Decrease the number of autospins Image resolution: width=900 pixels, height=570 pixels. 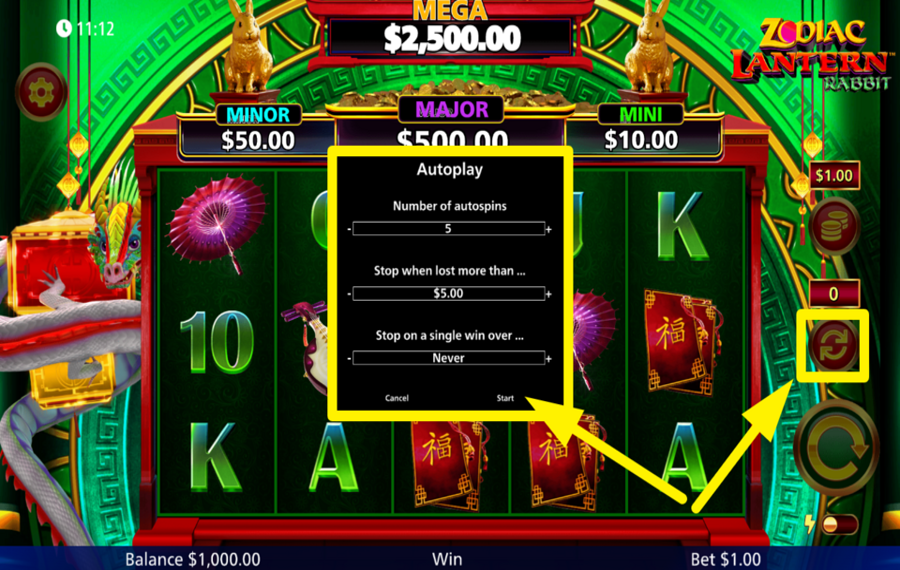349,229
